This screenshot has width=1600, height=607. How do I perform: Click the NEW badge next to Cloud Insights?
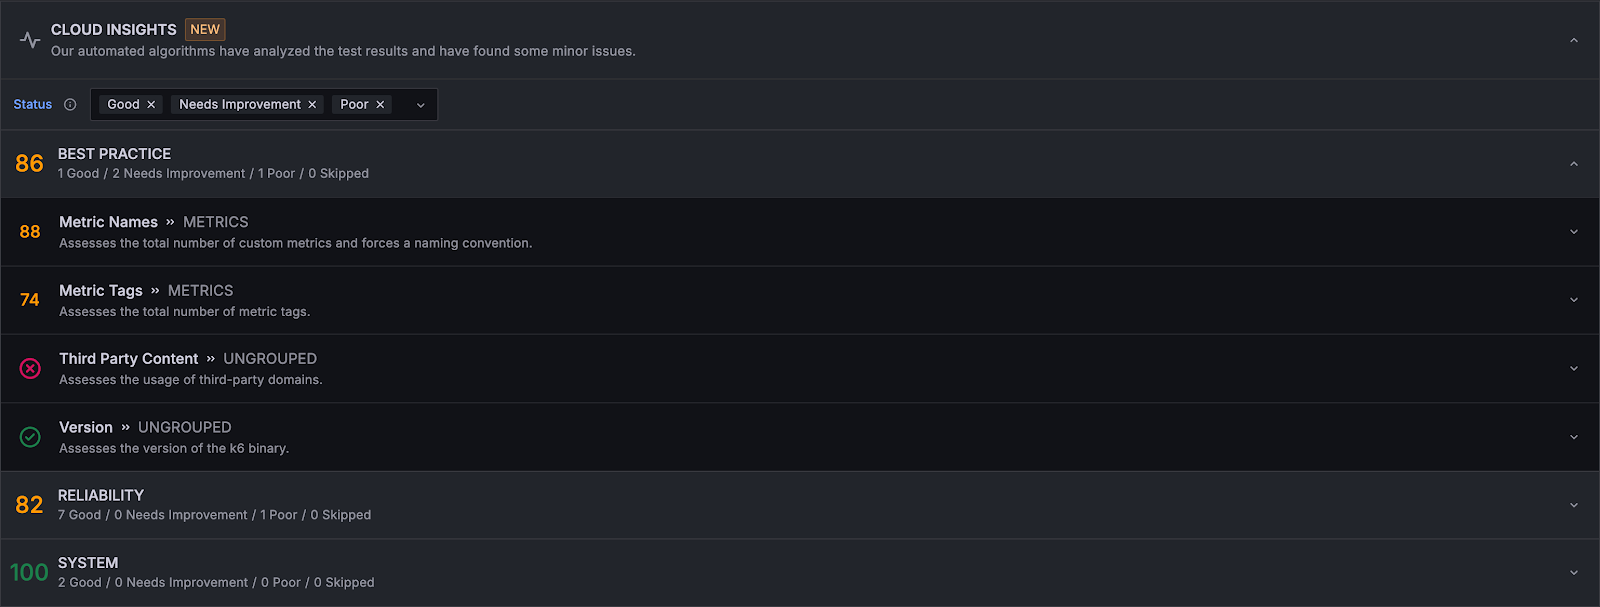204,29
